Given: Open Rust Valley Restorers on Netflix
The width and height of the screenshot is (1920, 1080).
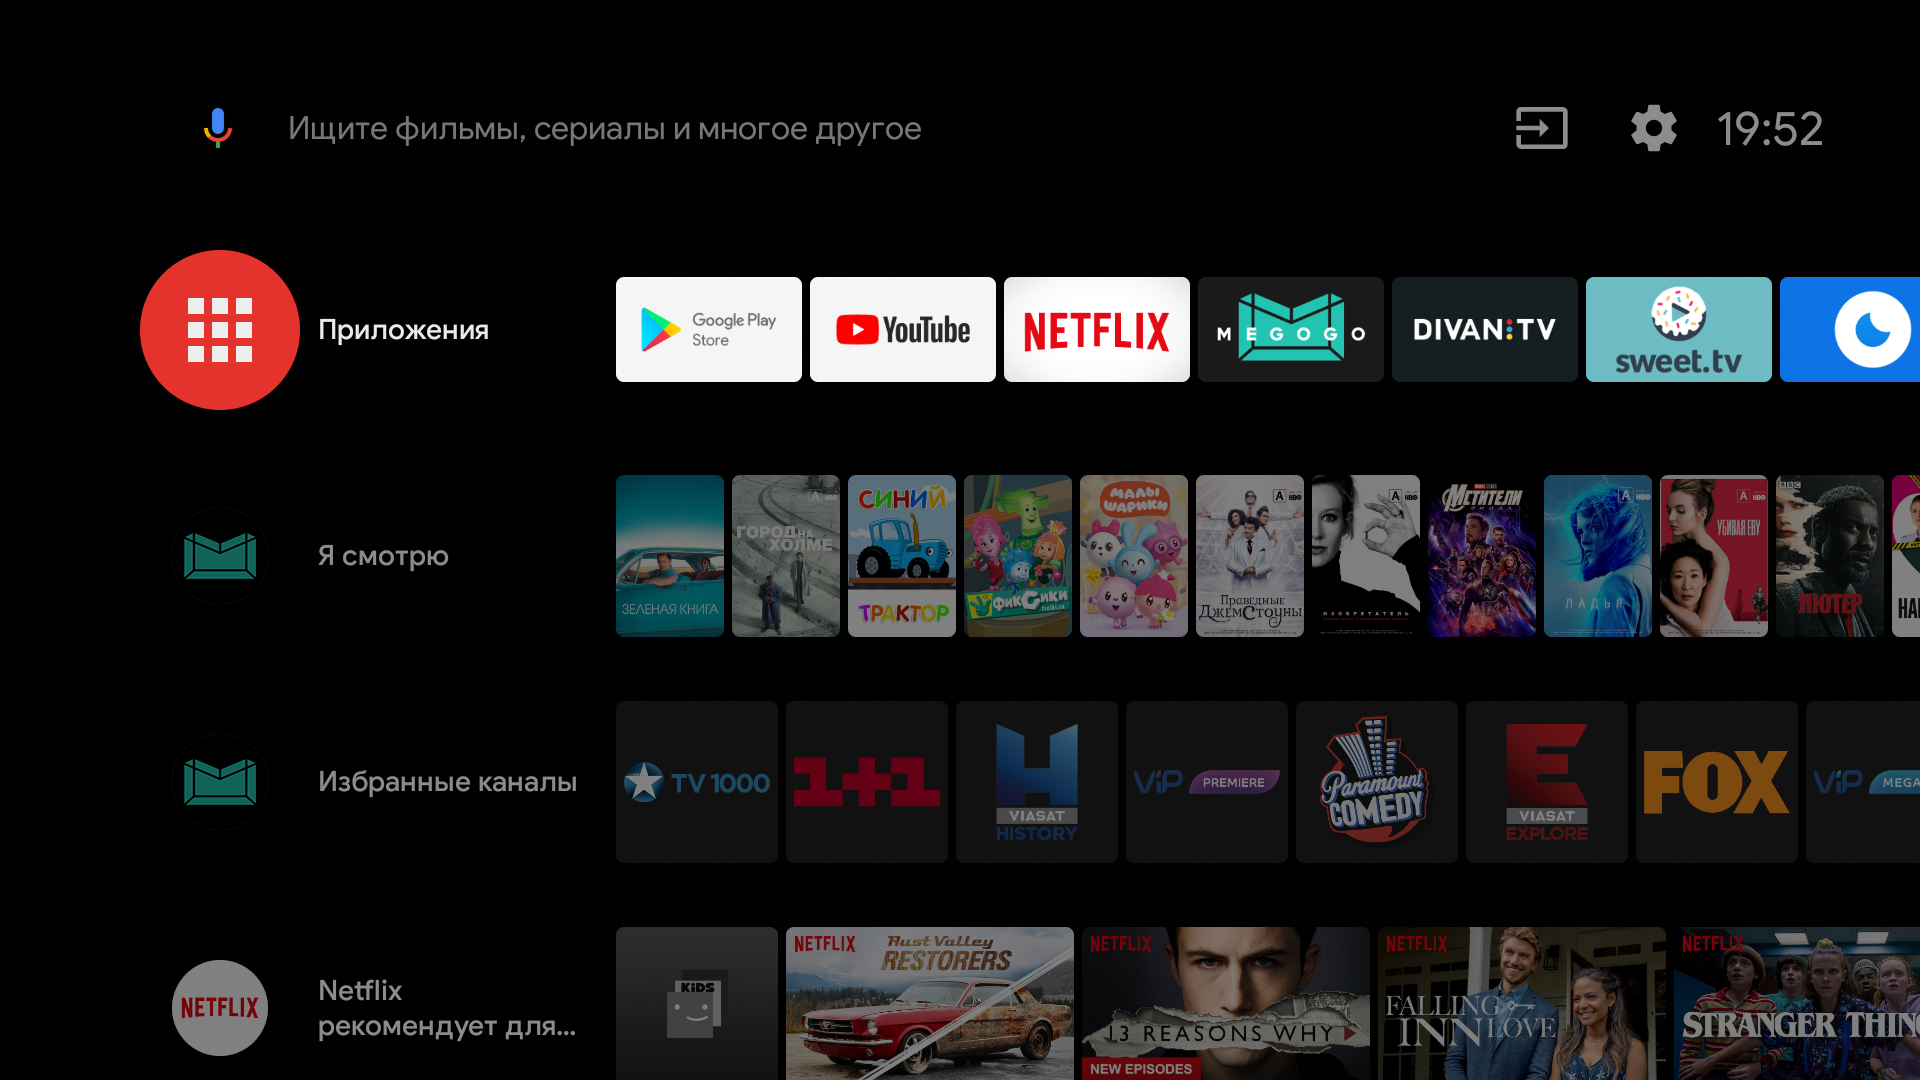Looking at the screenshot, I should click(x=930, y=1004).
